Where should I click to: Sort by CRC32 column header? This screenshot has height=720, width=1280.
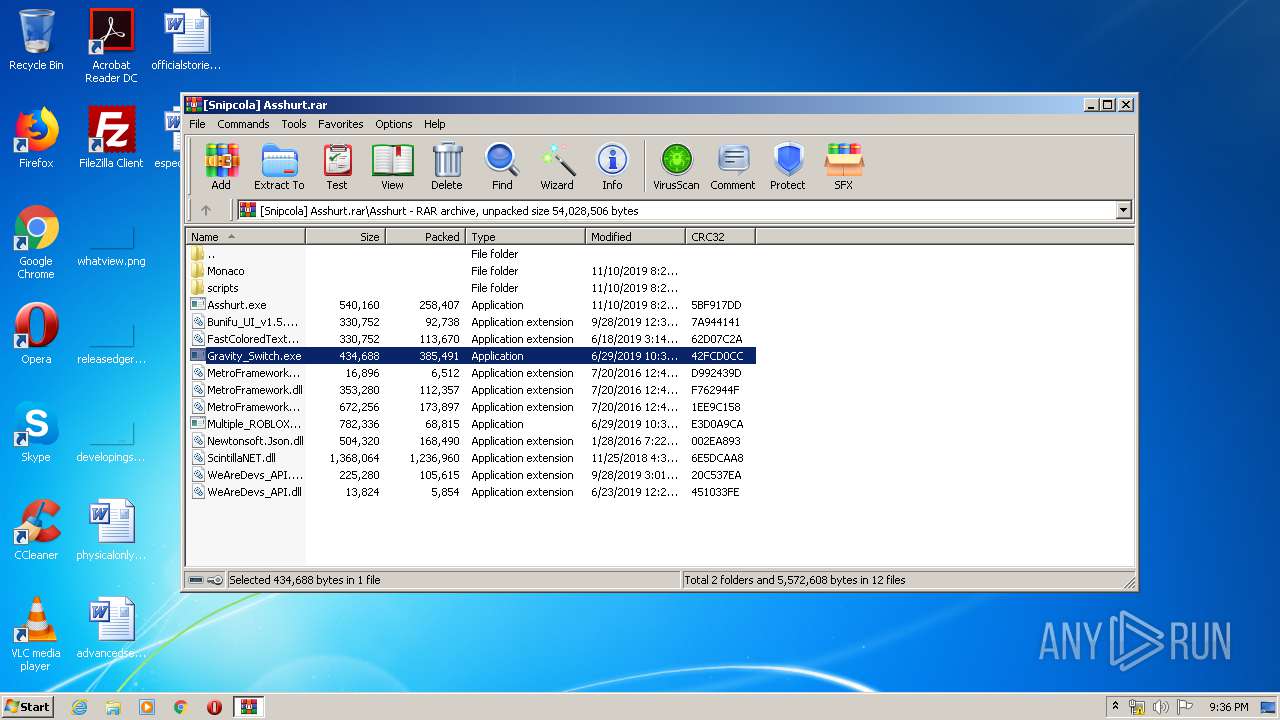point(720,237)
